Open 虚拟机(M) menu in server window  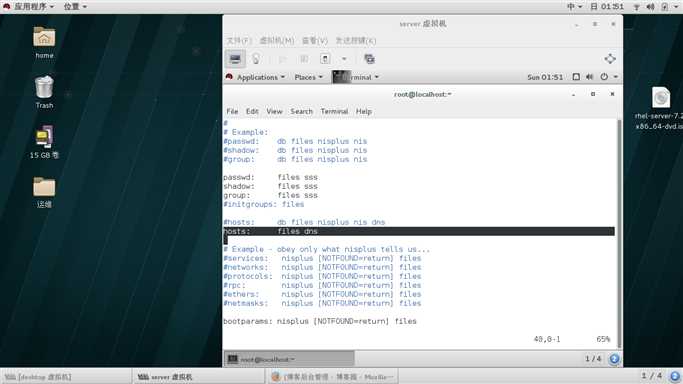click(x=277, y=40)
